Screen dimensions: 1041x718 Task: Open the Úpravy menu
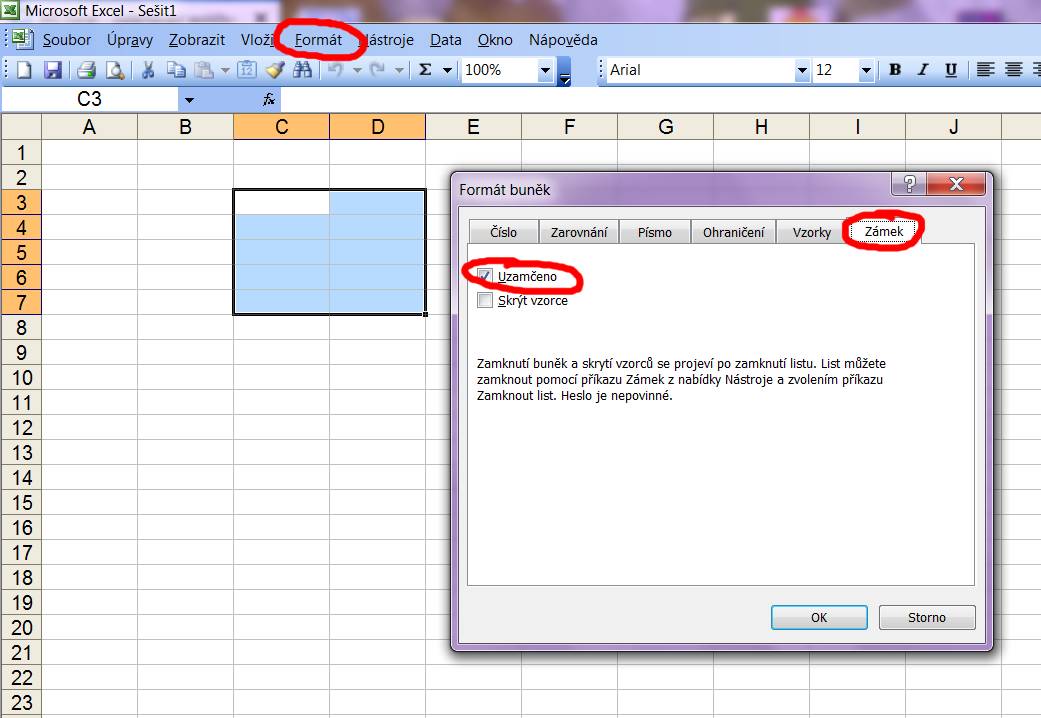130,40
